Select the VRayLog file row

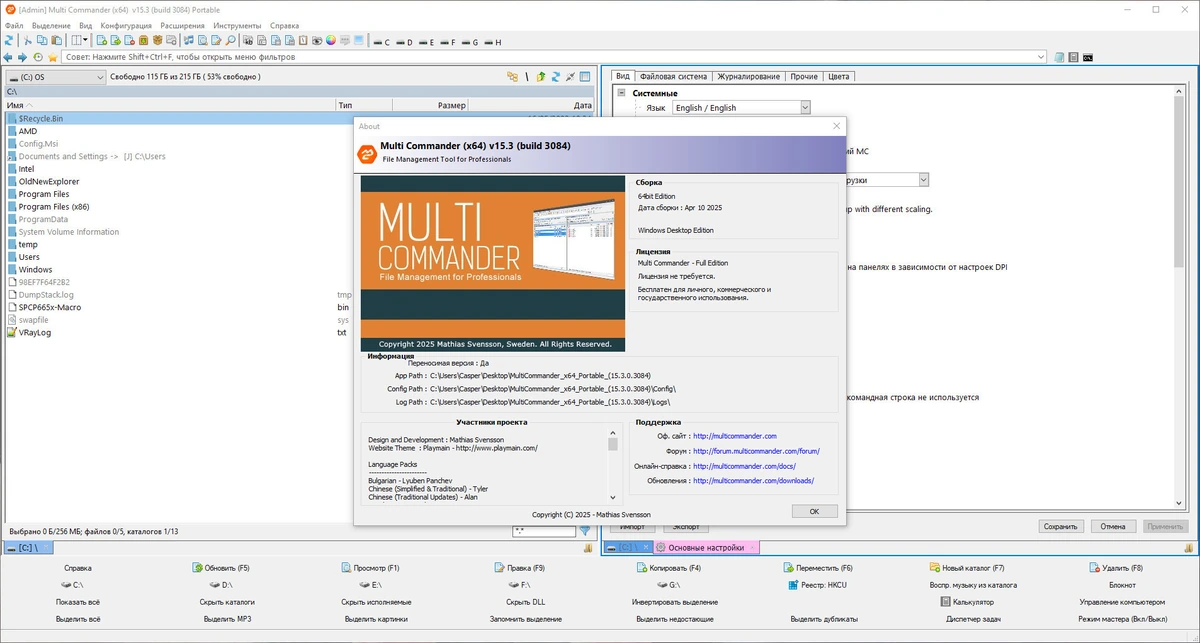[35, 333]
